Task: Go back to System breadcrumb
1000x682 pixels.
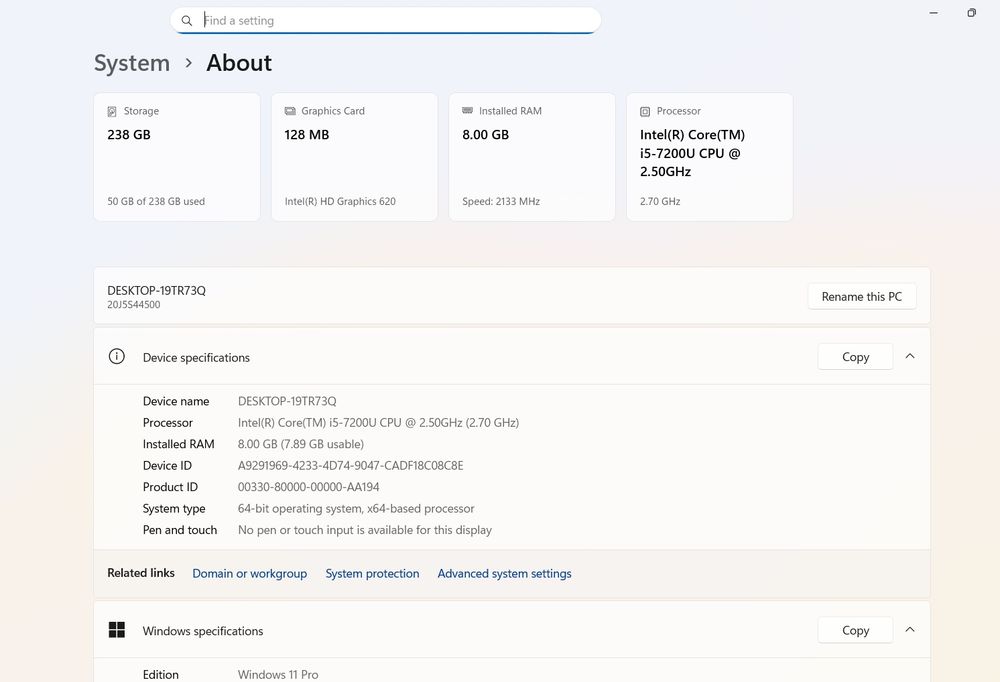Action: coord(132,63)
